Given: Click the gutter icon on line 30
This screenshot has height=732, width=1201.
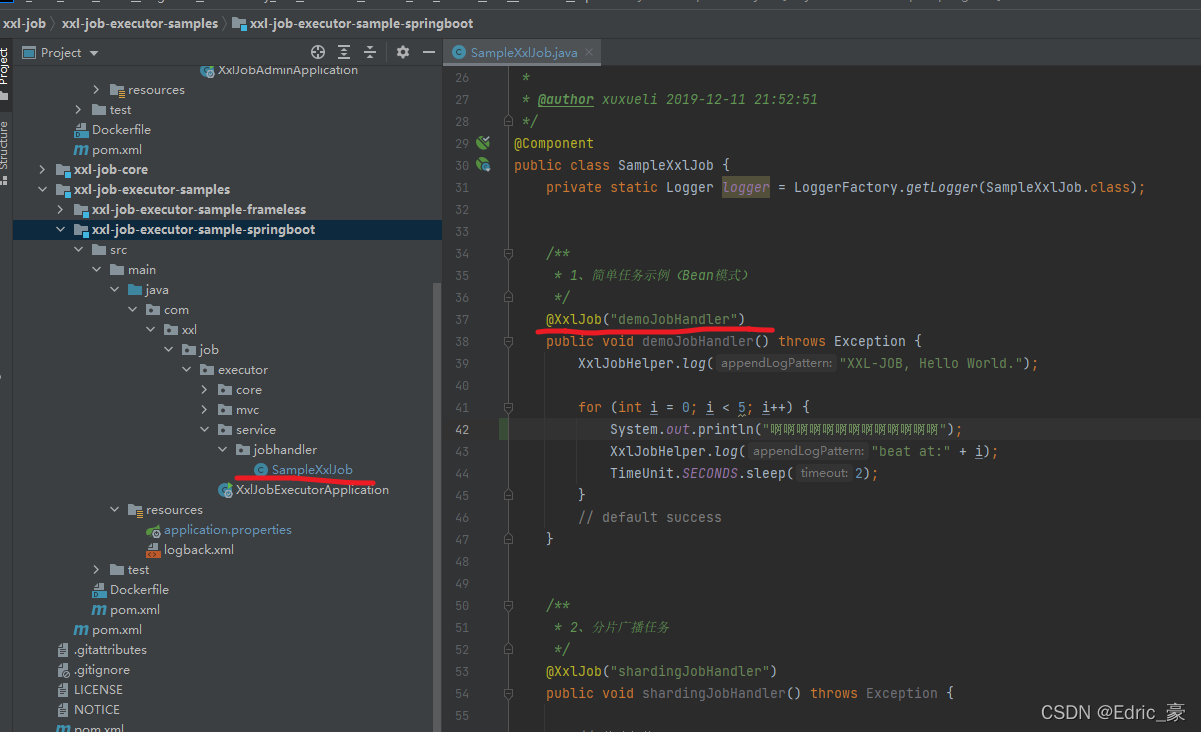Looking at the screenshot, I should coord(483,165).
